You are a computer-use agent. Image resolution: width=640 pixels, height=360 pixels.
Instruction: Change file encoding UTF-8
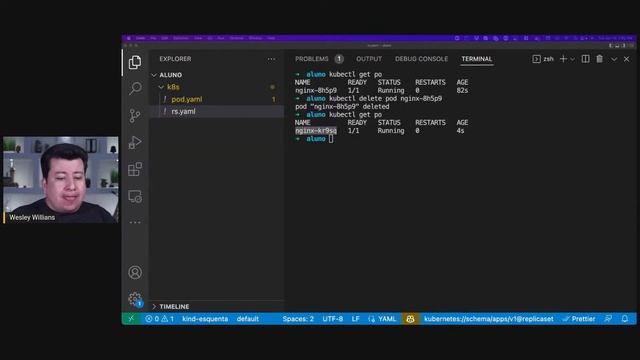(x=333, y=319)
